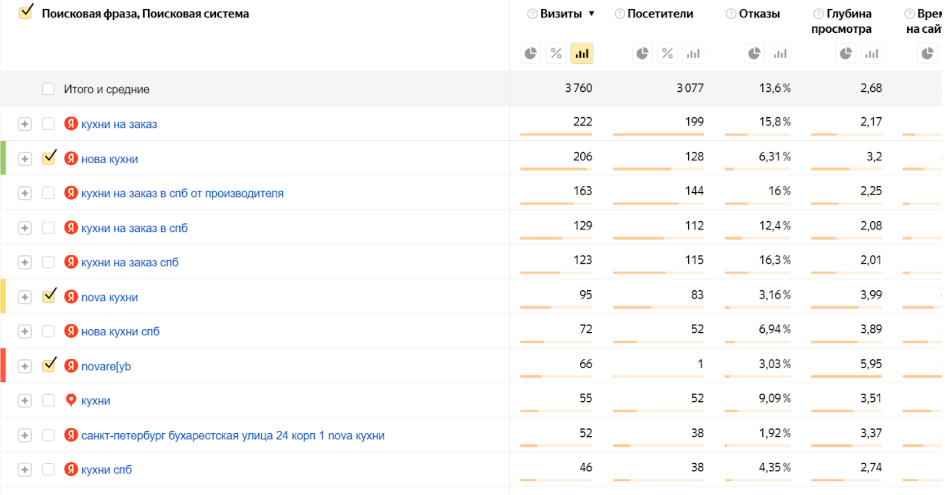Show Посетители values as percentages
The image size is (945, 495).
pyautogui.click(x=668, y=53)
